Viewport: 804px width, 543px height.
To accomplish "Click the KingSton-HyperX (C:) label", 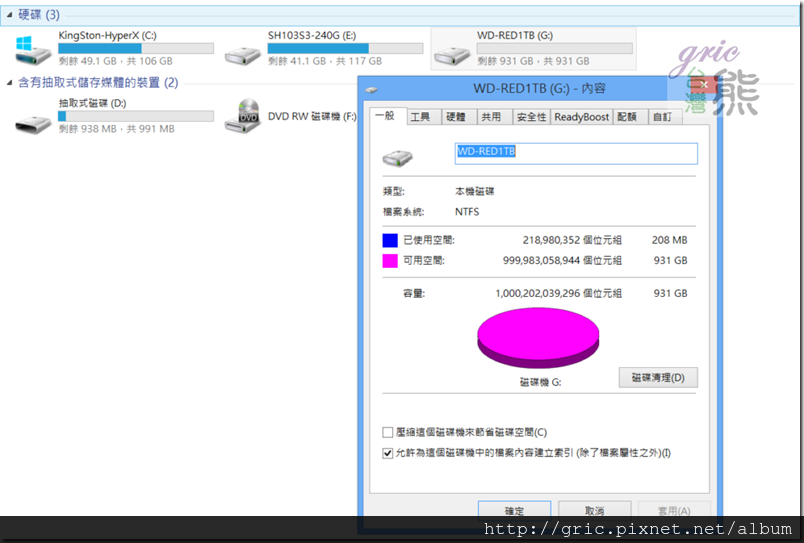I will [x=107, y=35].
